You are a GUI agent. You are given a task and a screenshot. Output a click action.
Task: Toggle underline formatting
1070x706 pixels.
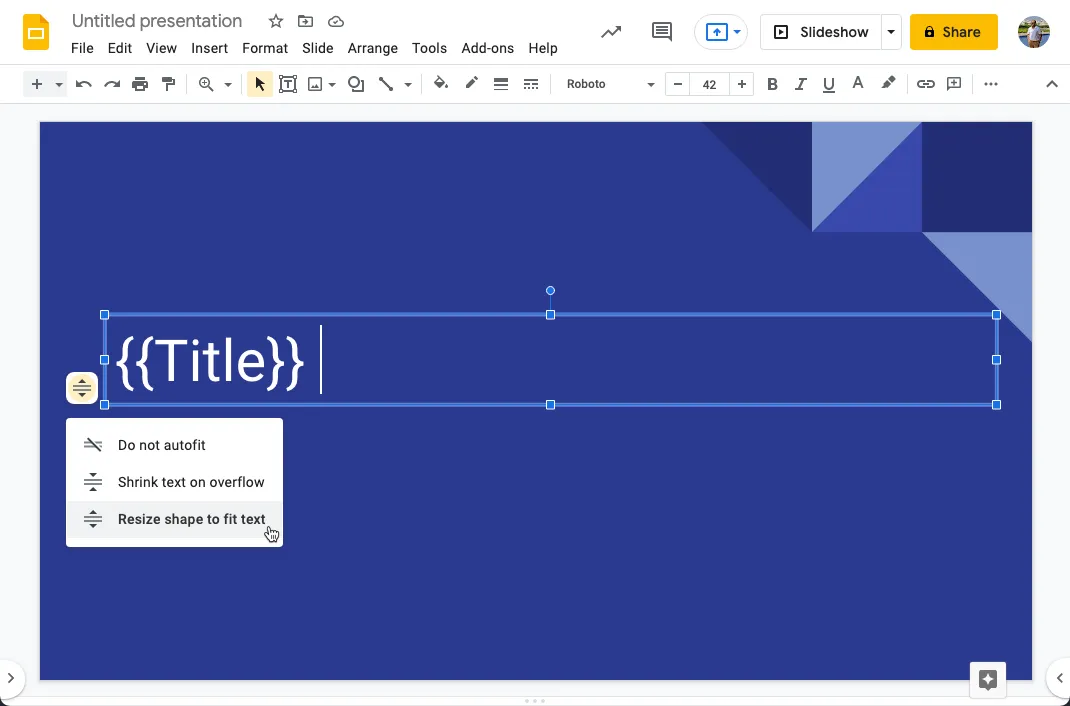pyautogui.click(x=828, y=84)
